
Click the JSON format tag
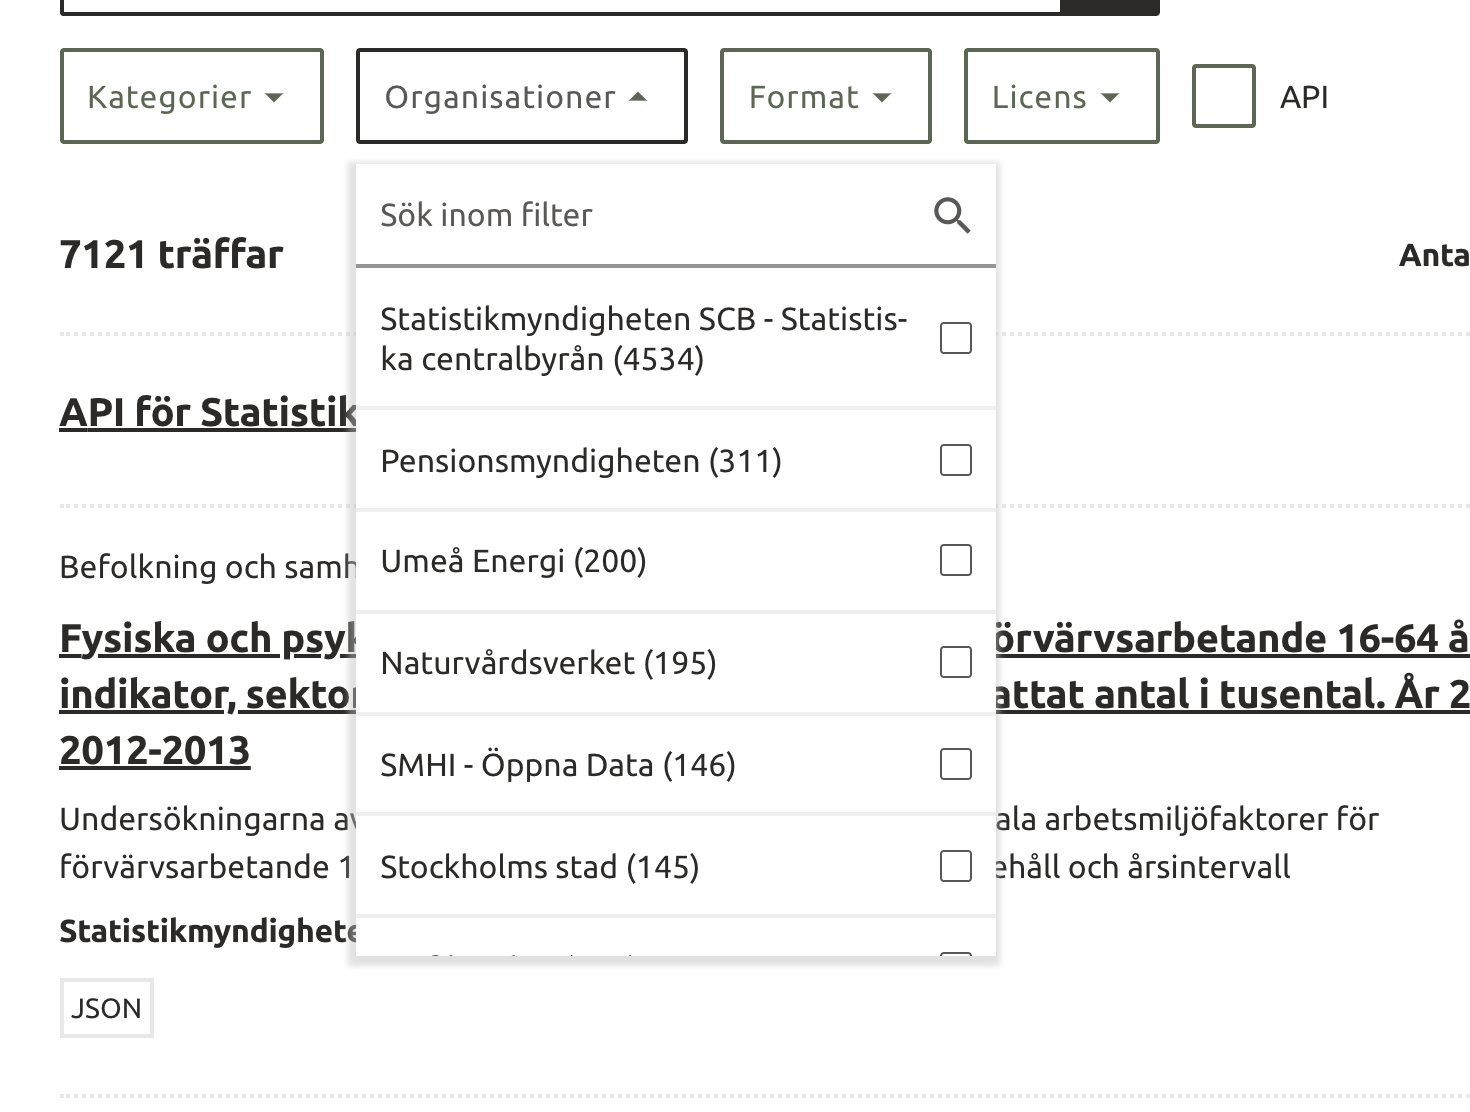[x=106, y=1008]
